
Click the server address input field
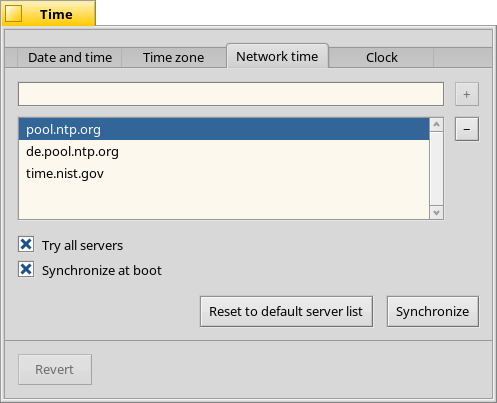pyautogui.click(x=231, y=94)
